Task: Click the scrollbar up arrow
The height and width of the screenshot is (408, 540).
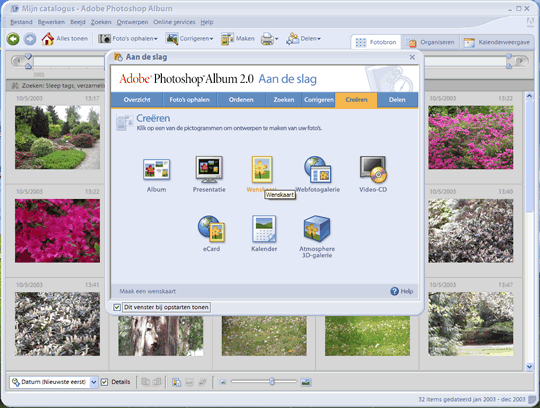Action: coord(529,96)
